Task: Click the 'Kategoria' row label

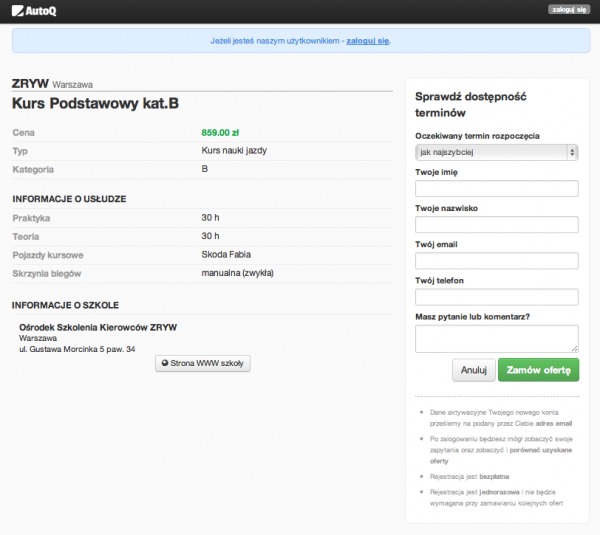Action: point(33,170)
